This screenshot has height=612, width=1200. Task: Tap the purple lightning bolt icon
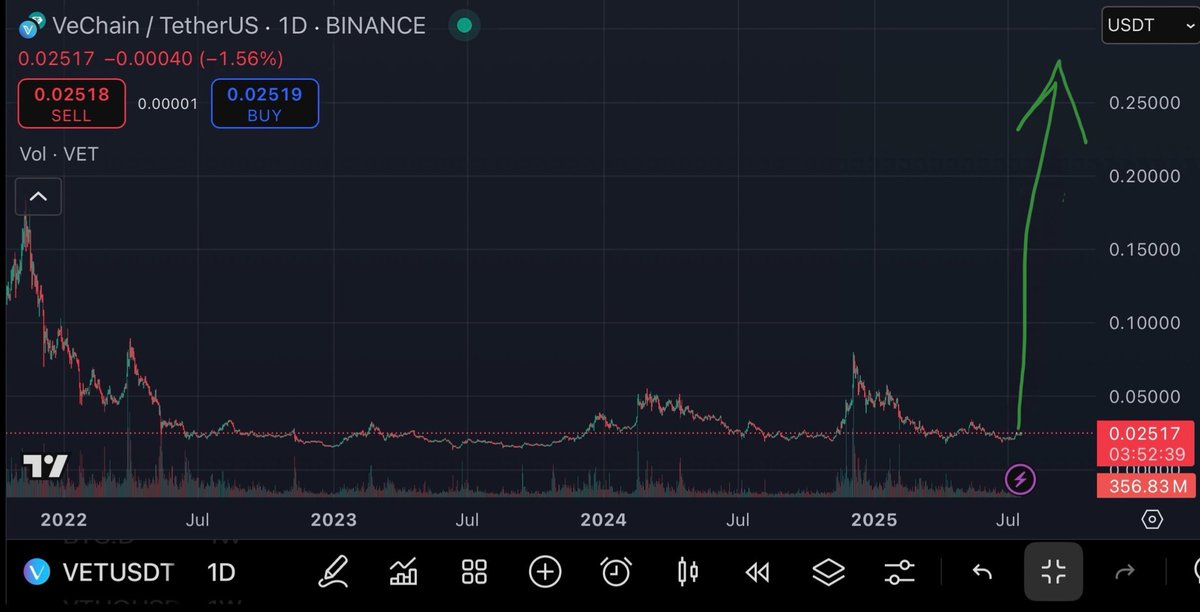(1020, 479)
